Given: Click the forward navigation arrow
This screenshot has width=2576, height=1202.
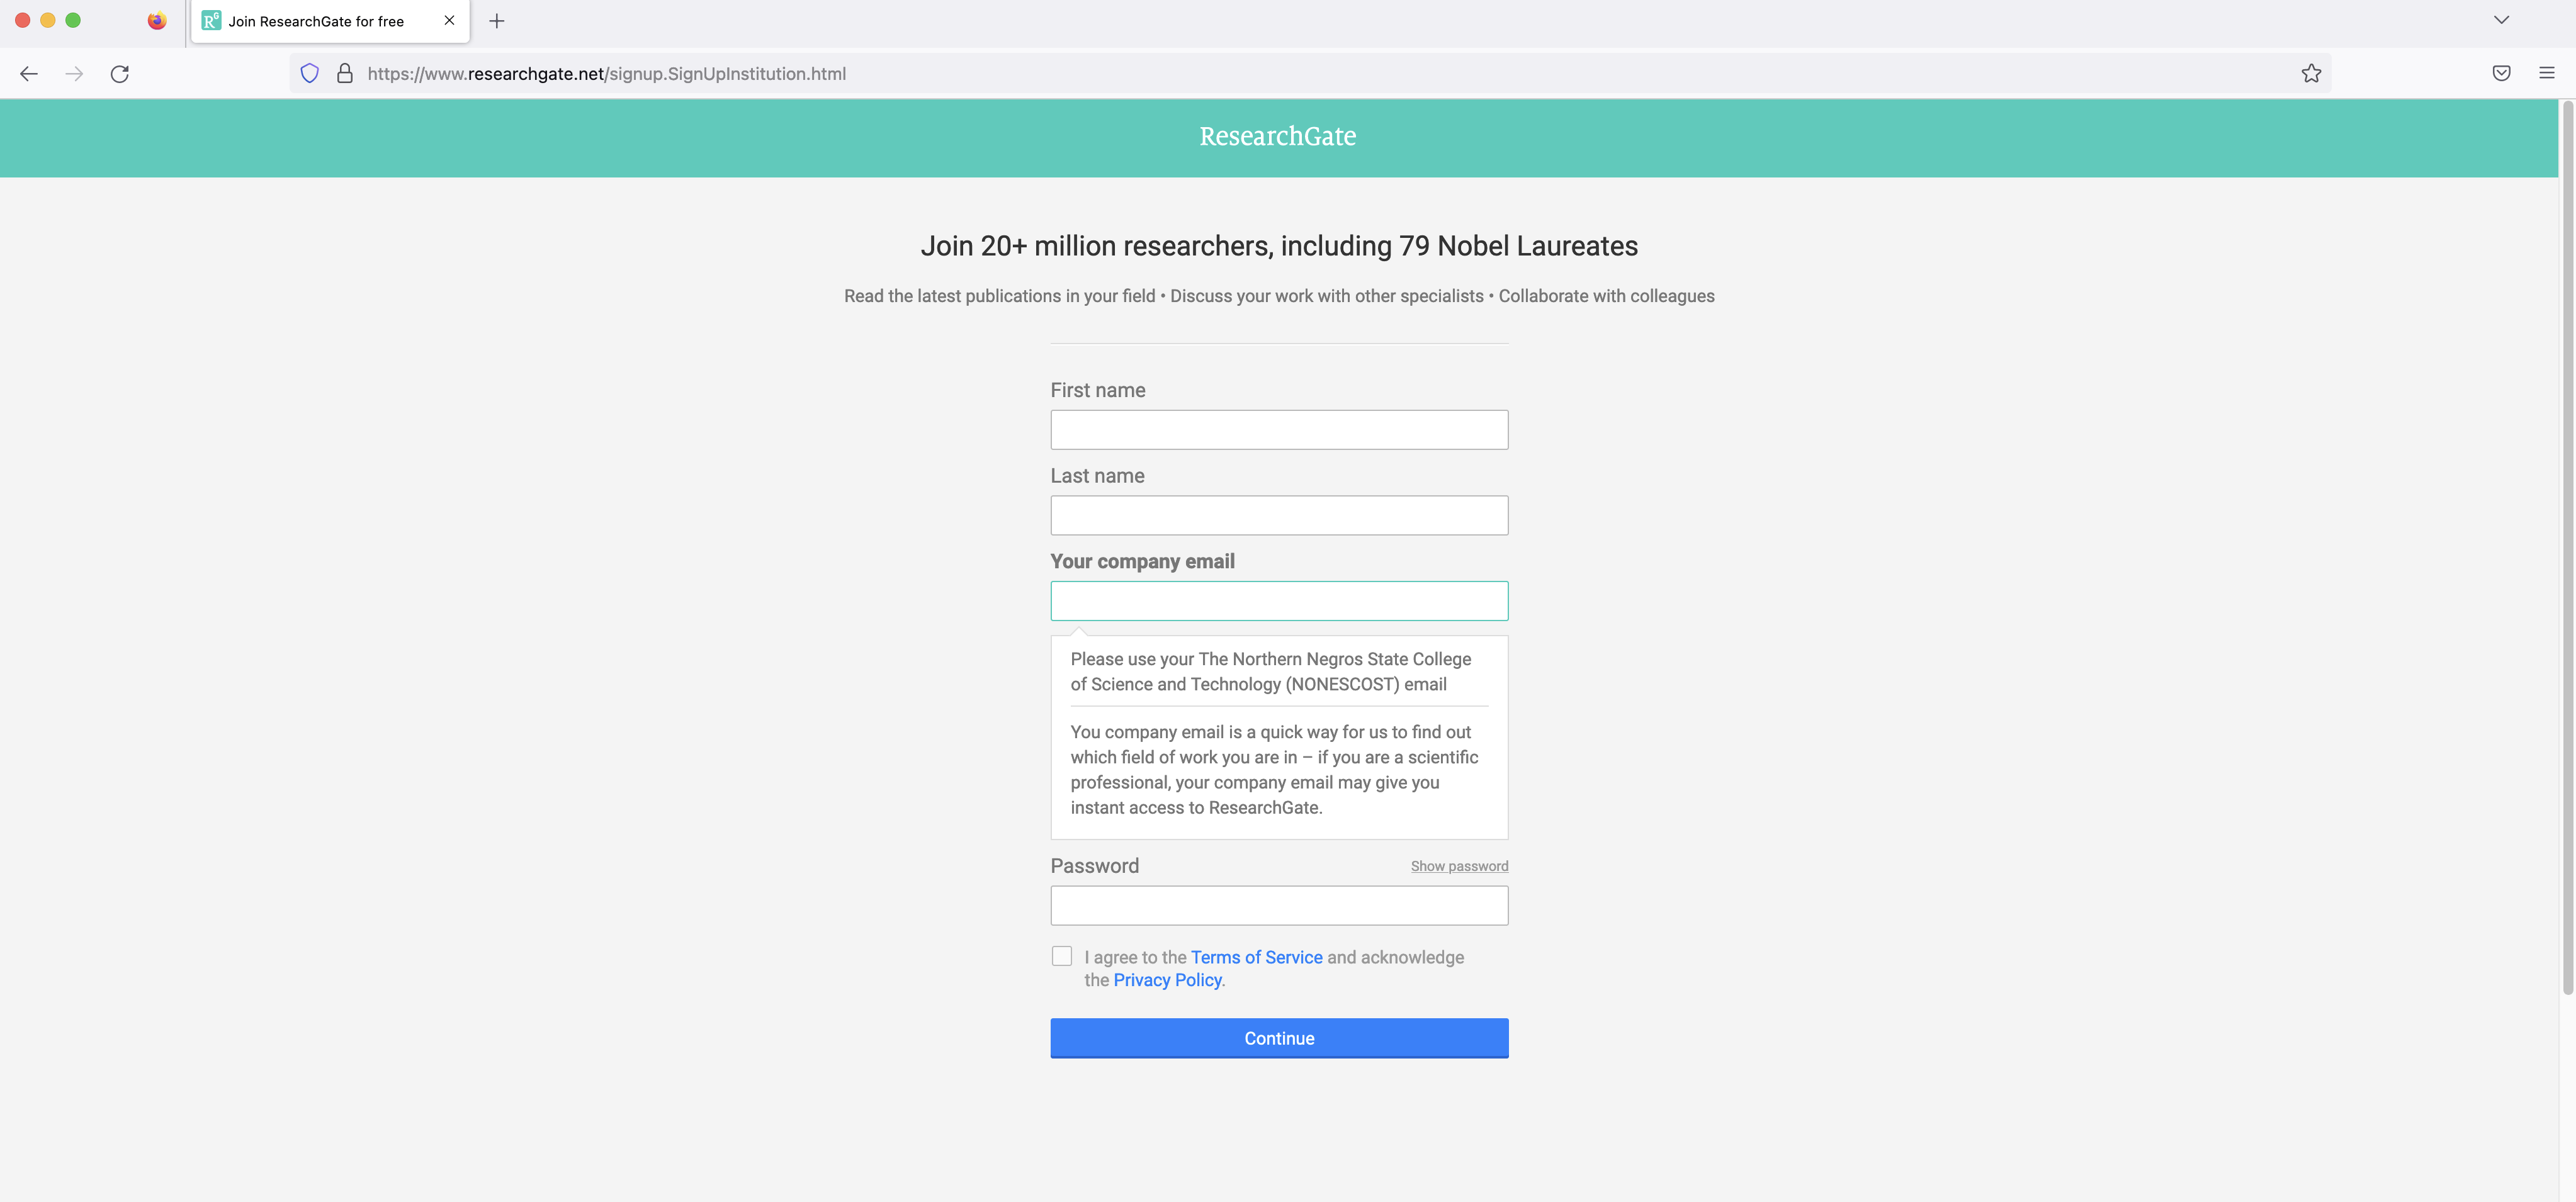Looking at the screenshot, I should 74,73.
